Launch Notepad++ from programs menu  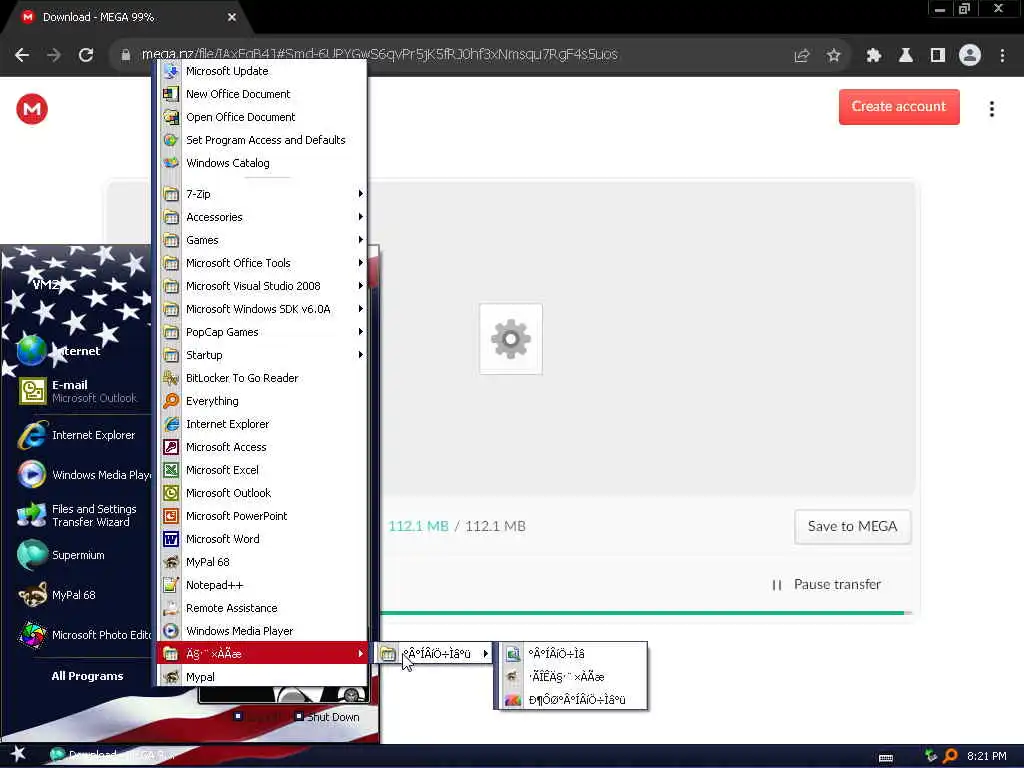[262, 585]
